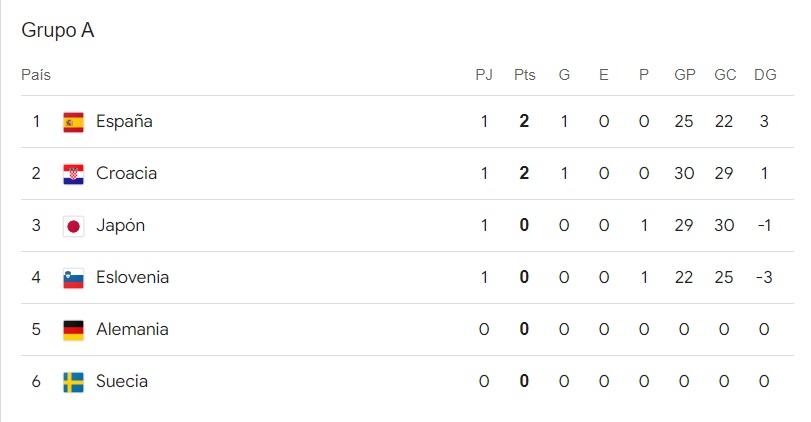Click the Pts column header
Screen dimensions: 811x422
tap(524, 75)
